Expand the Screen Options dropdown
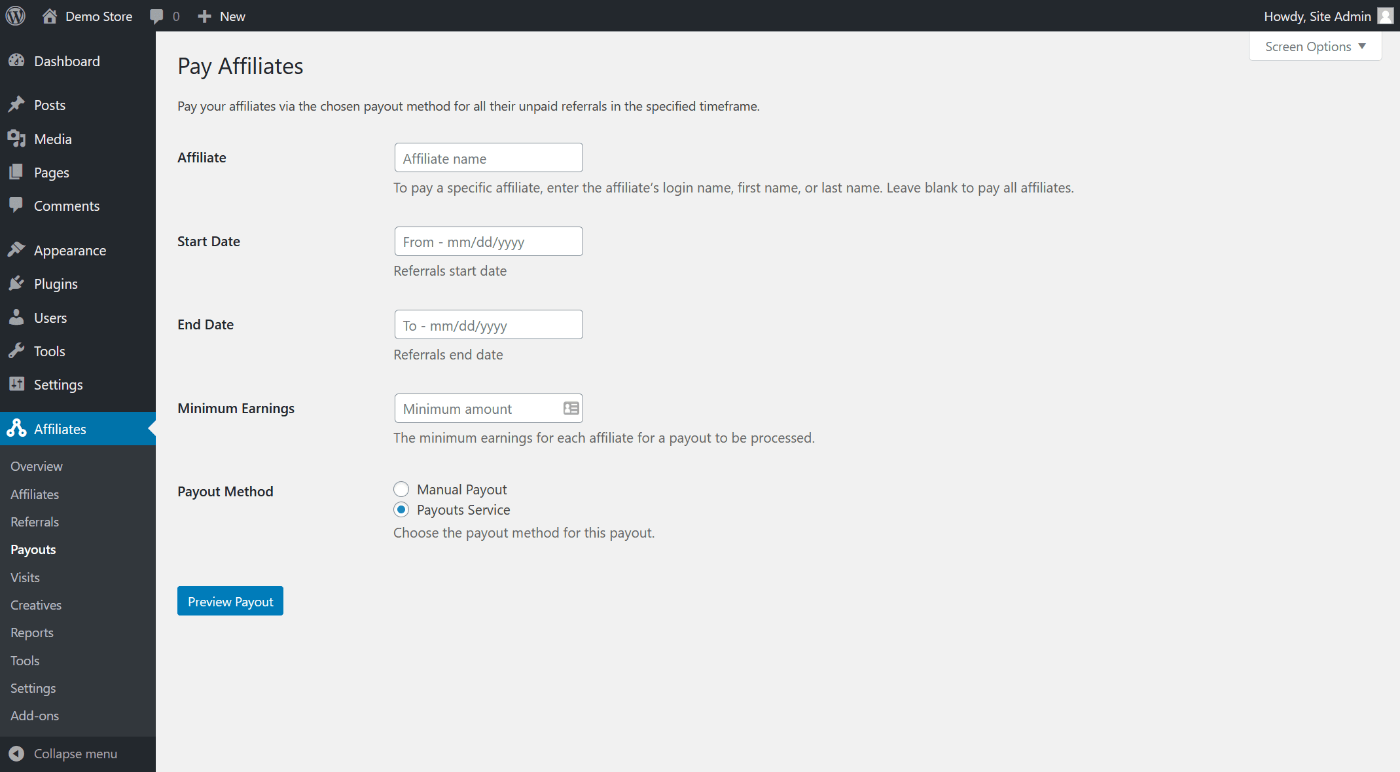The width and height of the screenshot is (1400, 772). click(x=1315, y=46)
